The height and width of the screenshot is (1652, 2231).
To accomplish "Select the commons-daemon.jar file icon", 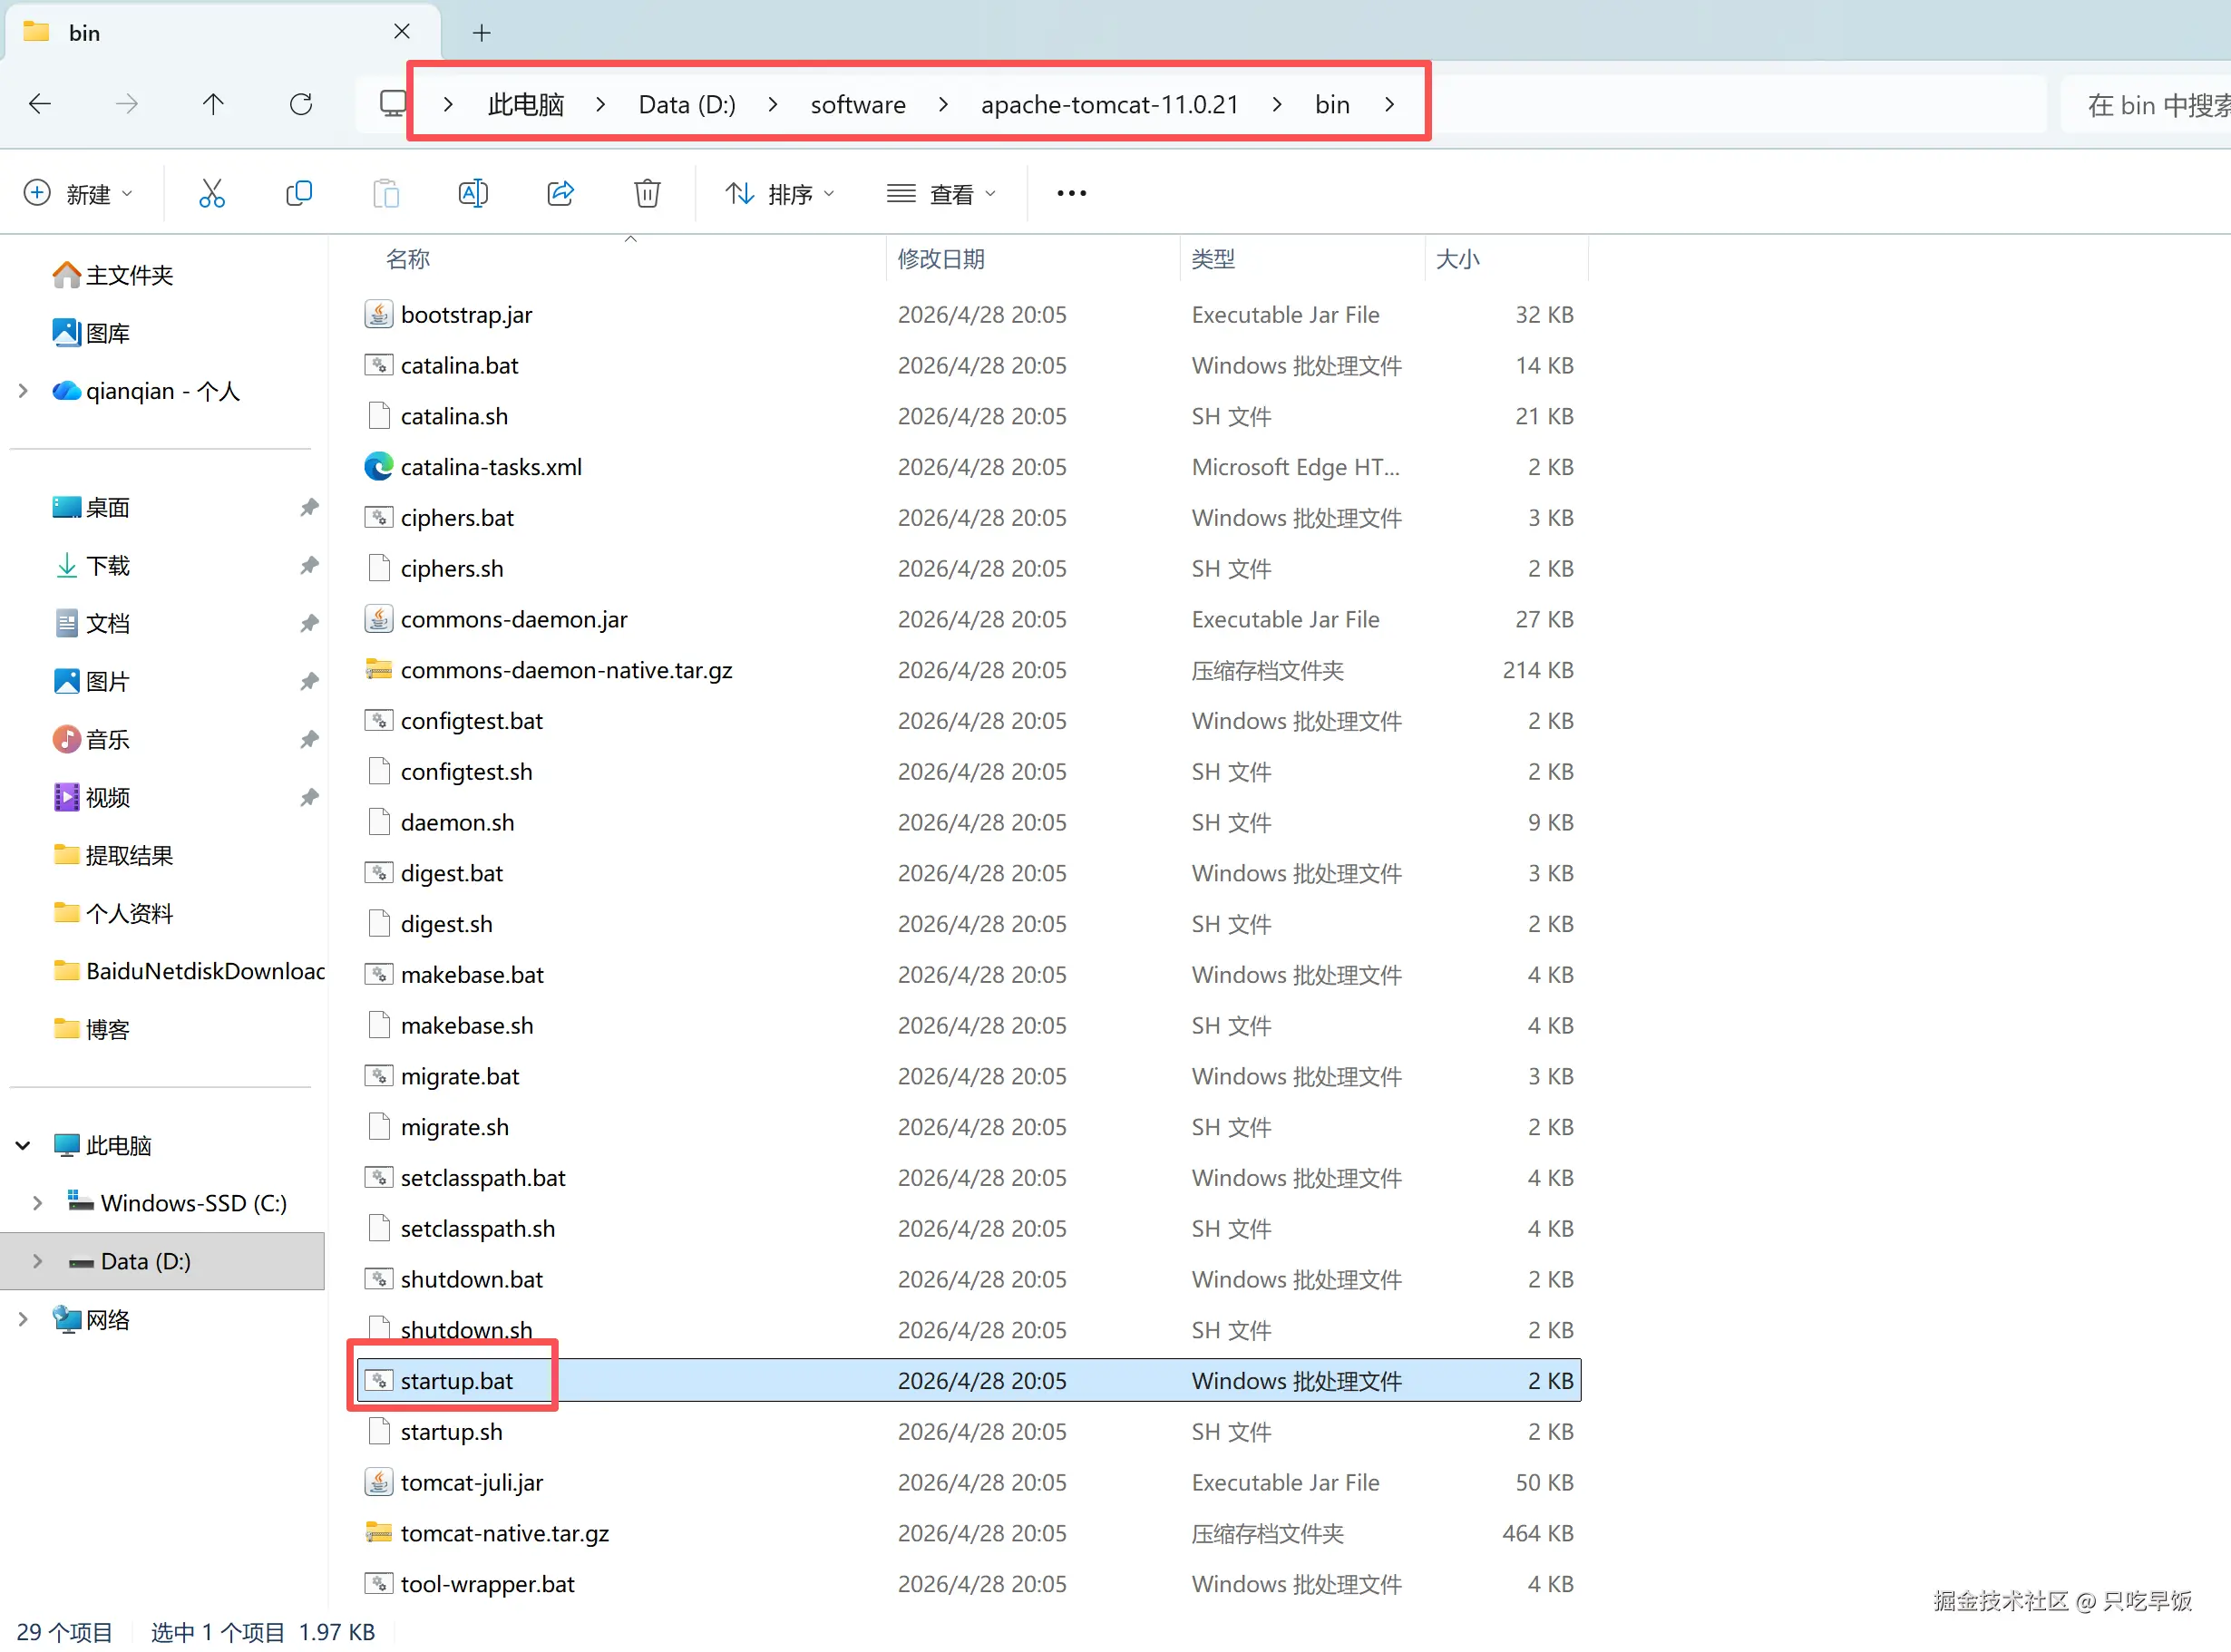I will tap(379, 620).
